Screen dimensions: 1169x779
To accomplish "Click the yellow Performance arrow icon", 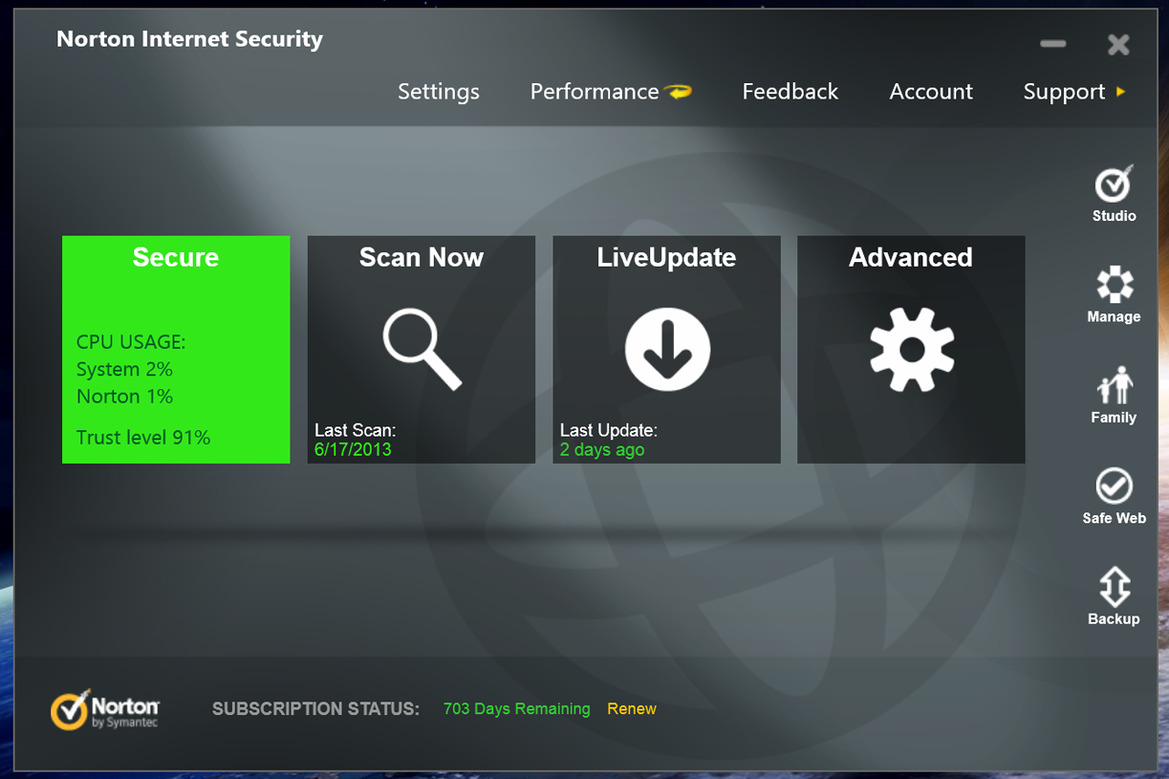I will pos(678,92).
